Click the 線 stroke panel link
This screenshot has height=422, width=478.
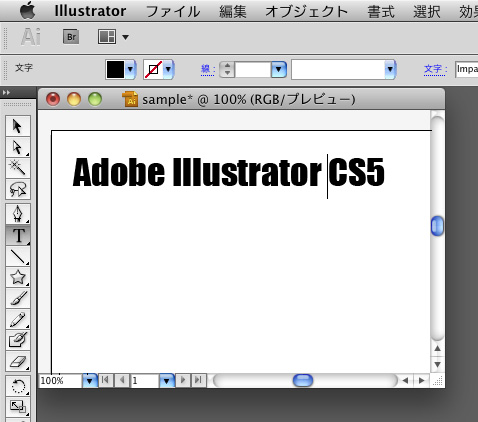click(208, 69)
